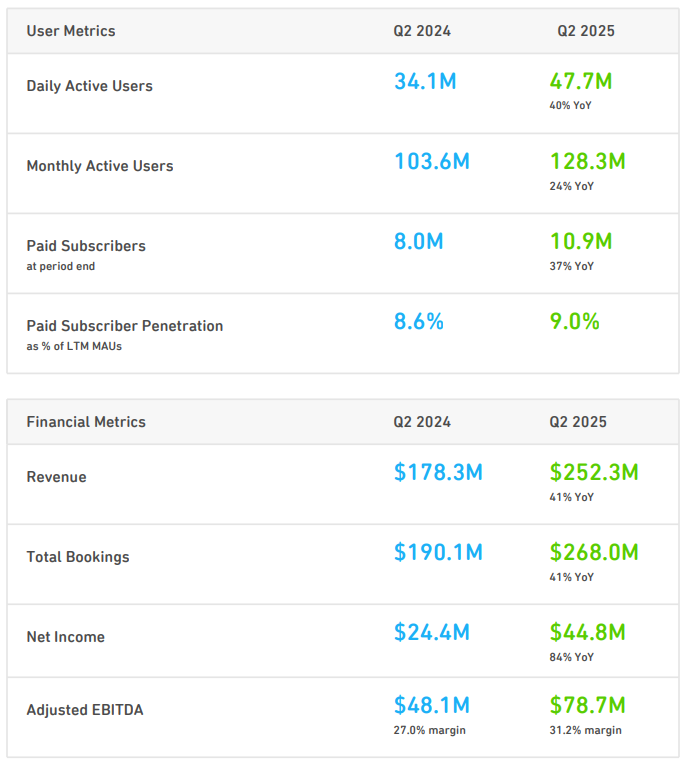The height and width of the screenshot is (762, 687).
Task: Select the $190.1M total bookings value
Action: click(438, 552)
